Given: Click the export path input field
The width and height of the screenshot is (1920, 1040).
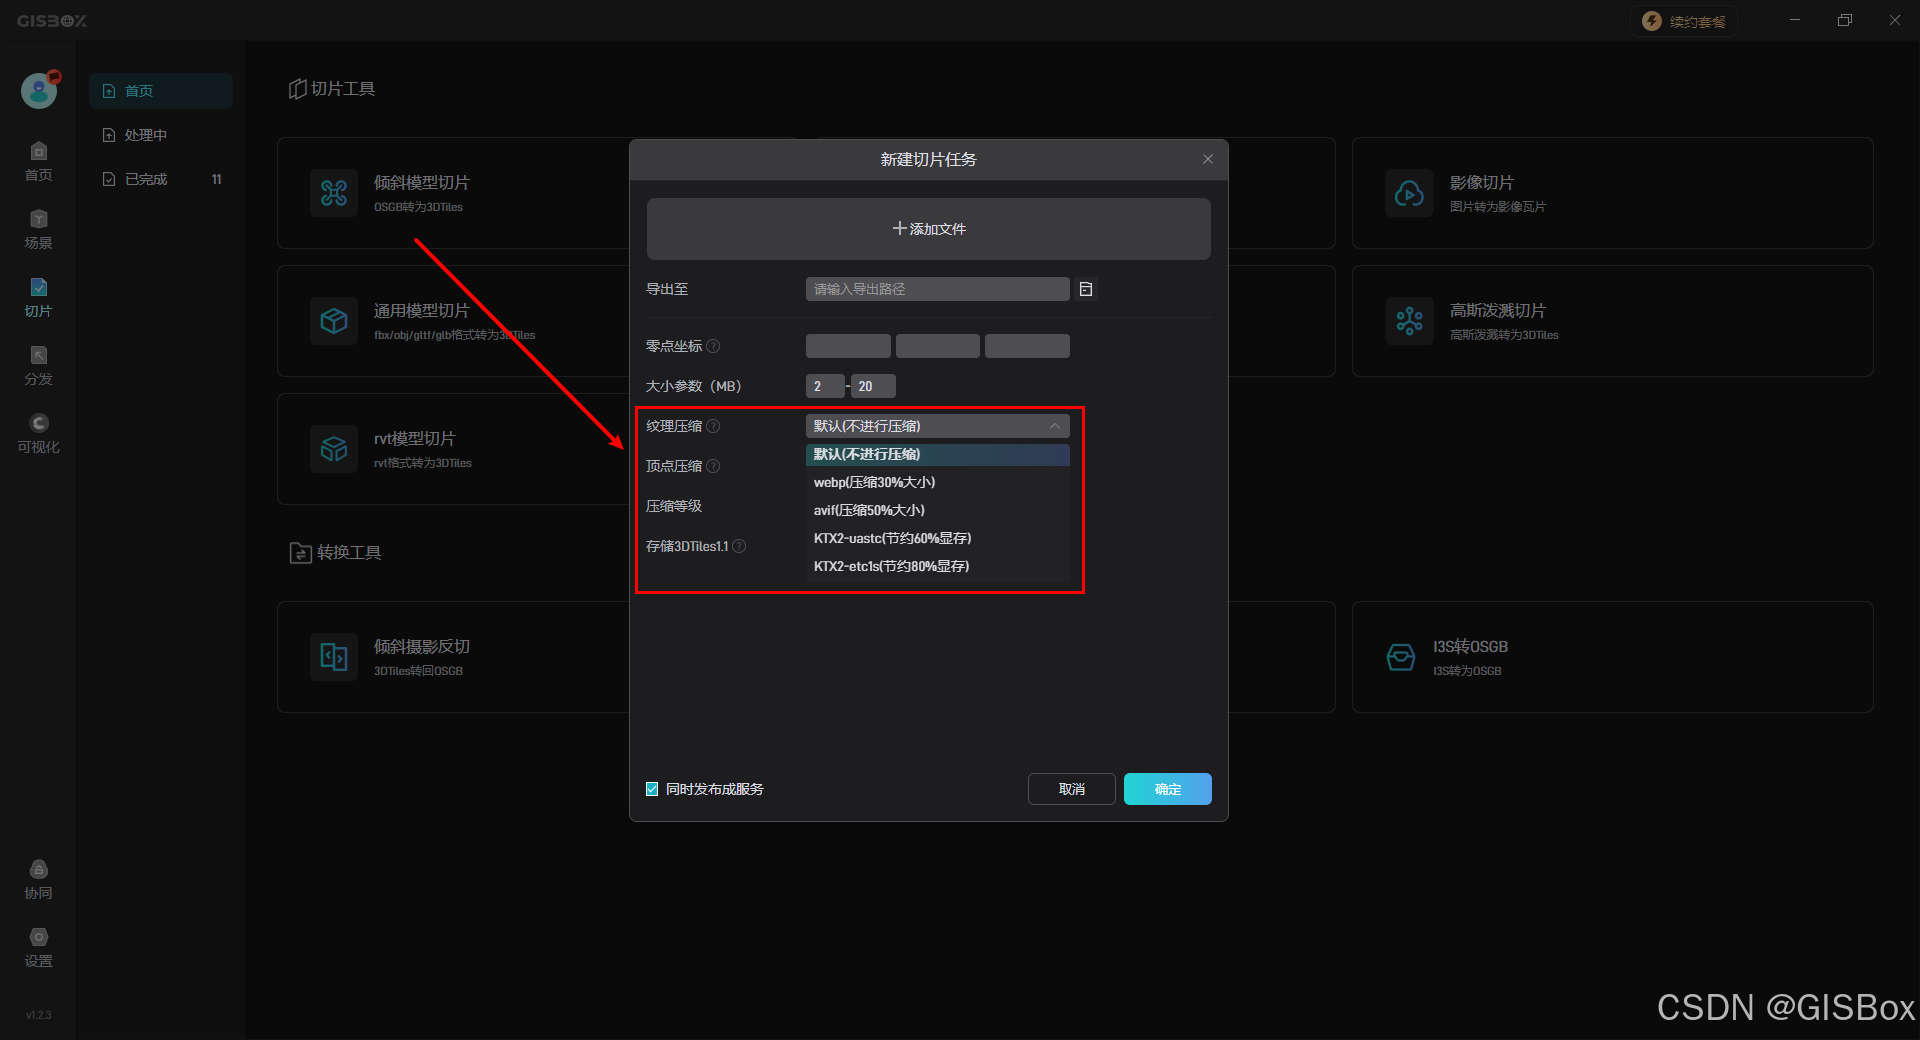Looking at the screenshot, I should 938,289.
